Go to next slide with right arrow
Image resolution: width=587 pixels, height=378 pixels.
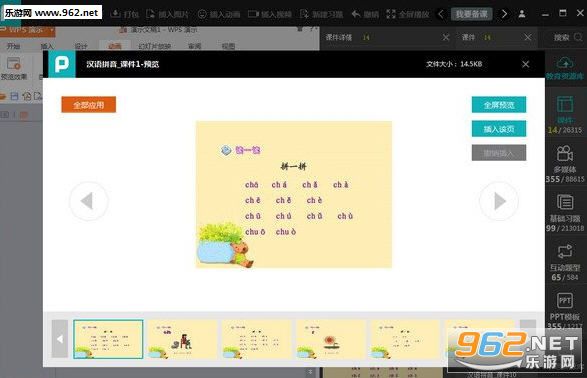pos(499,201)
